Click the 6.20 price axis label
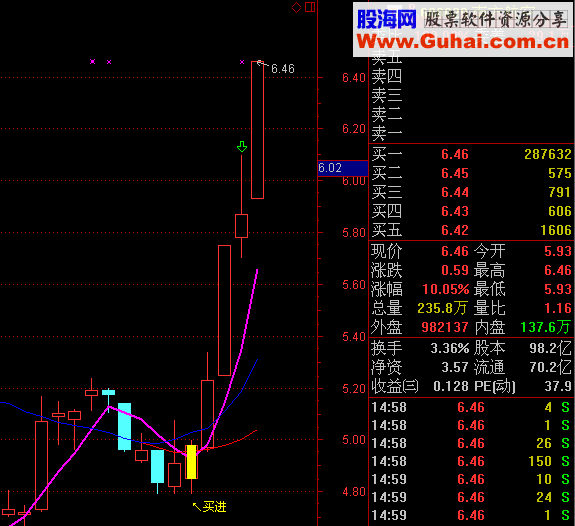 (x=354, y=129)
